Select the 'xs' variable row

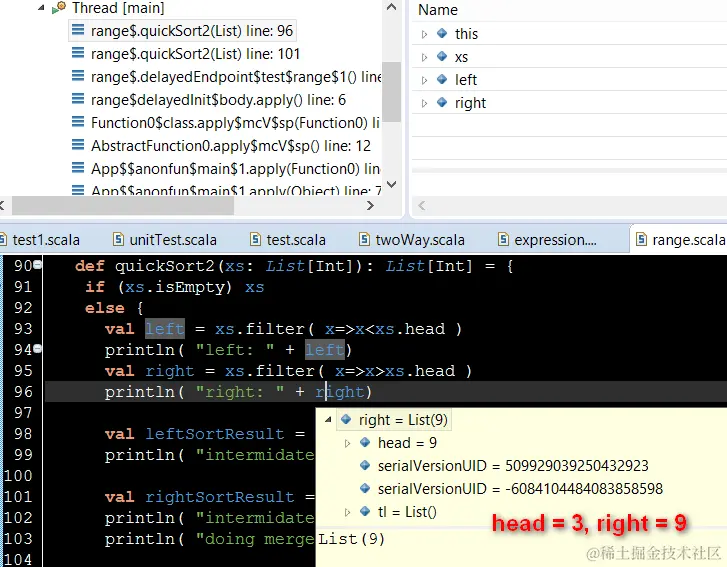click(x=569, y=57)
